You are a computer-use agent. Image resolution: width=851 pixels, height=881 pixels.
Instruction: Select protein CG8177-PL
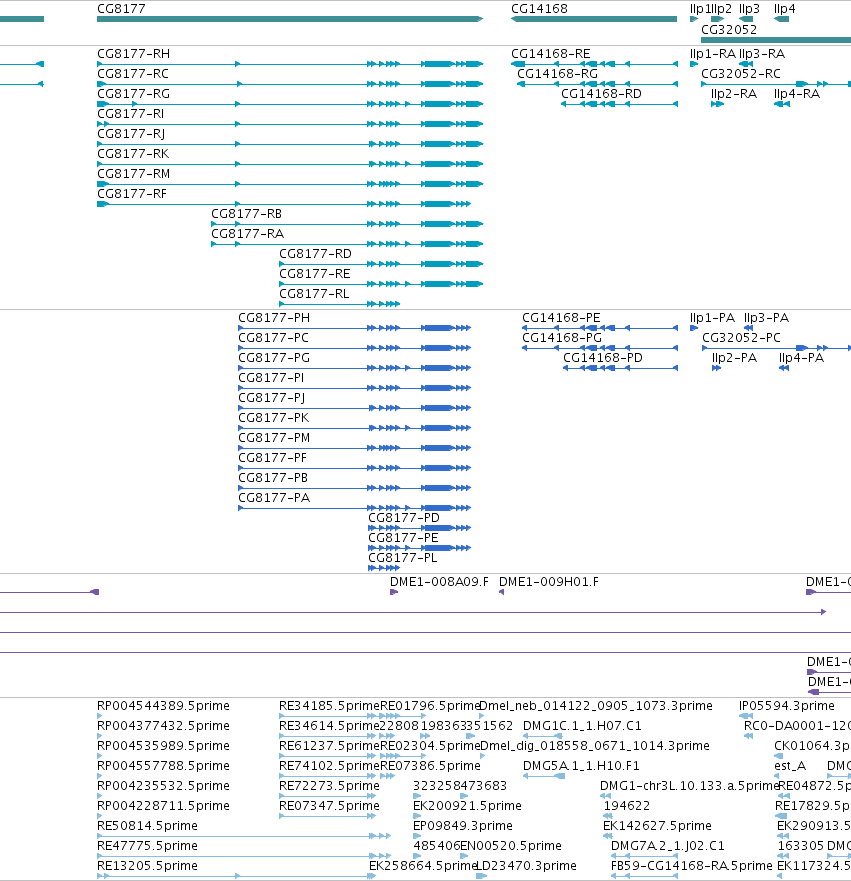(403, 558)
